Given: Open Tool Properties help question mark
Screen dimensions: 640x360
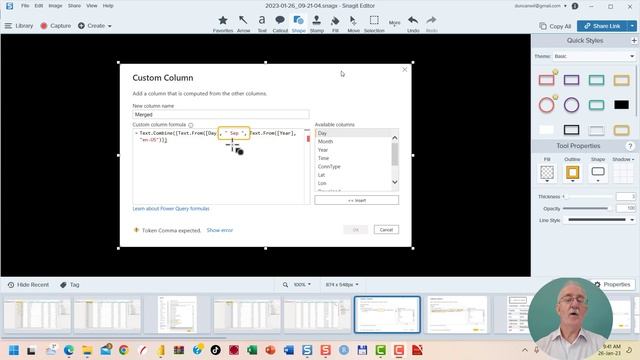Looking at the screenshot, I should pos(630,146).
